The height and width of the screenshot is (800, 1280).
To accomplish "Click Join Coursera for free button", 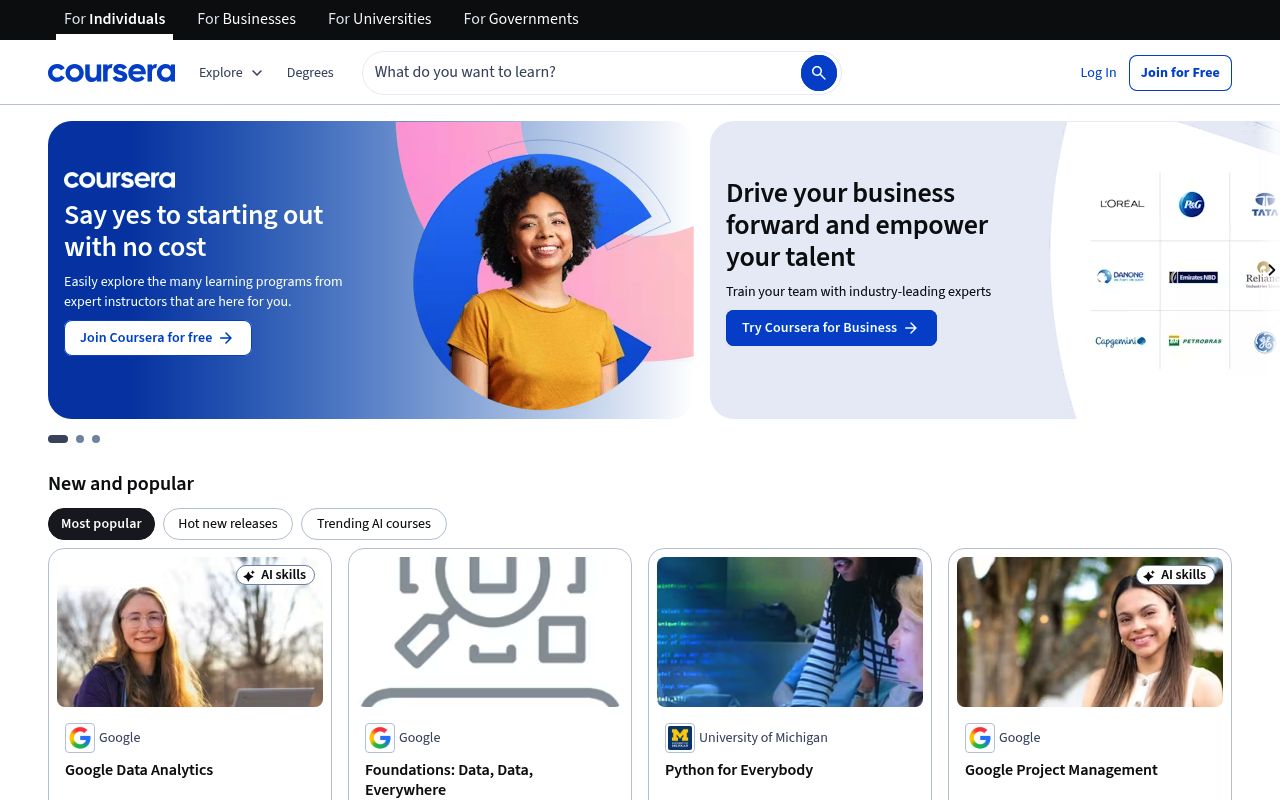I will tap(158, 338).
